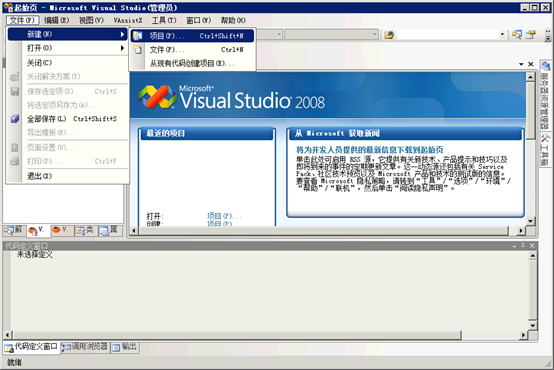
Task: Expand the 打开 submenu arrow
Action: (x=122, y=48)
